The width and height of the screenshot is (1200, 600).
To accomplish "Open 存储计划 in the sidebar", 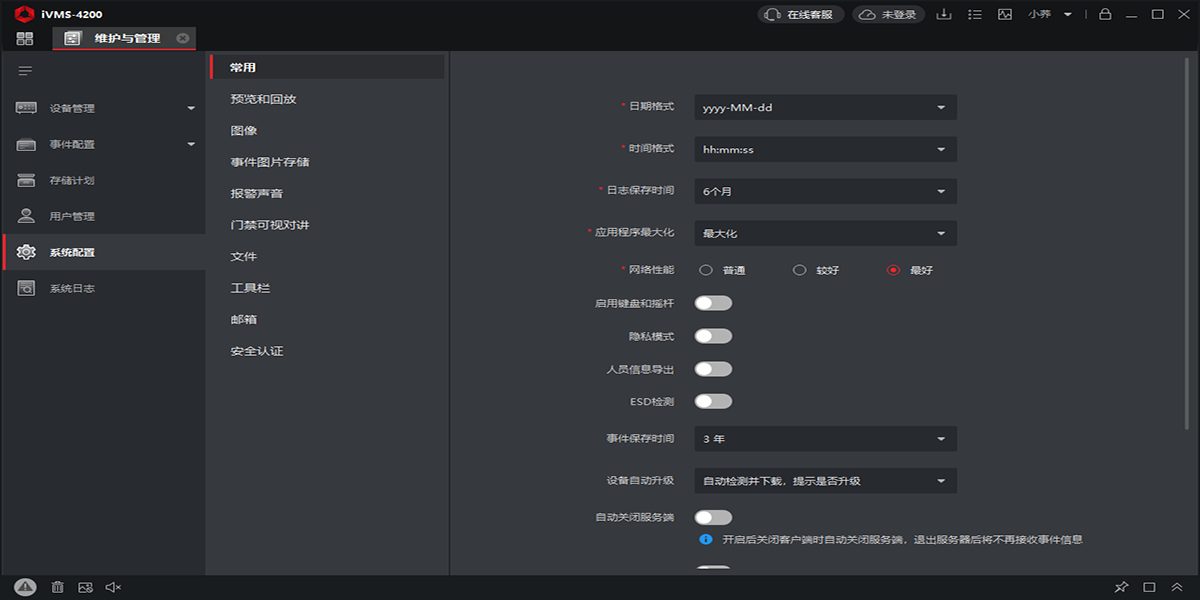I will 102,180.
